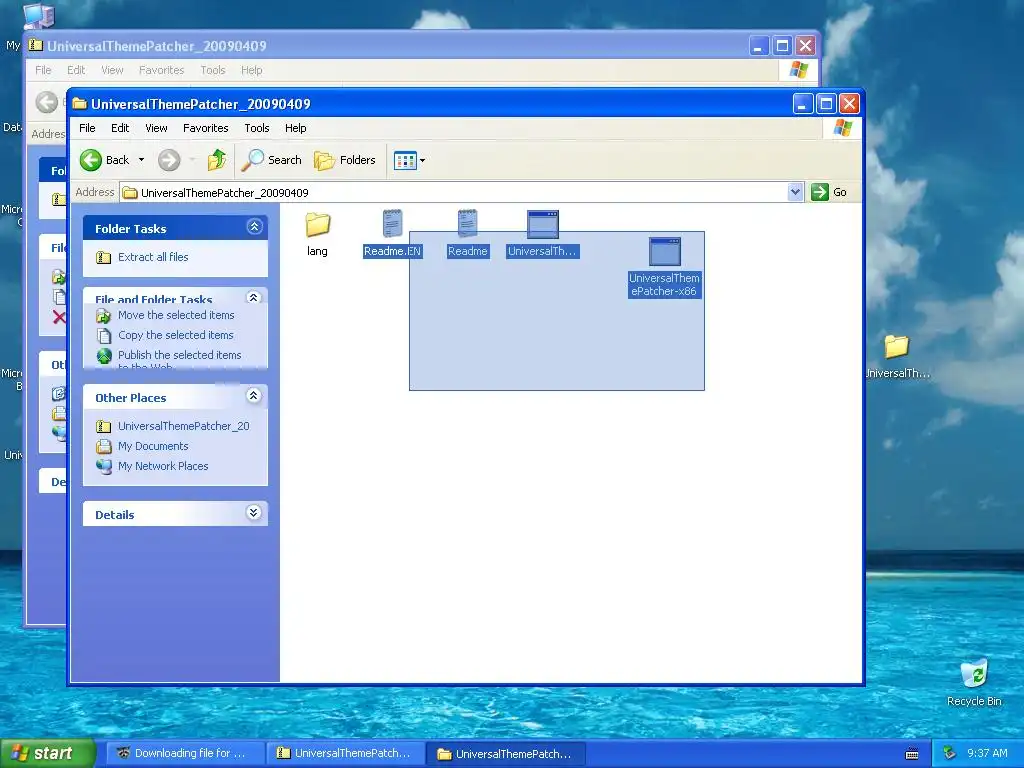Screen dimensions: 1024x768
Task: Open the Back history dropdown arrow
Action: tap(141, 160)
